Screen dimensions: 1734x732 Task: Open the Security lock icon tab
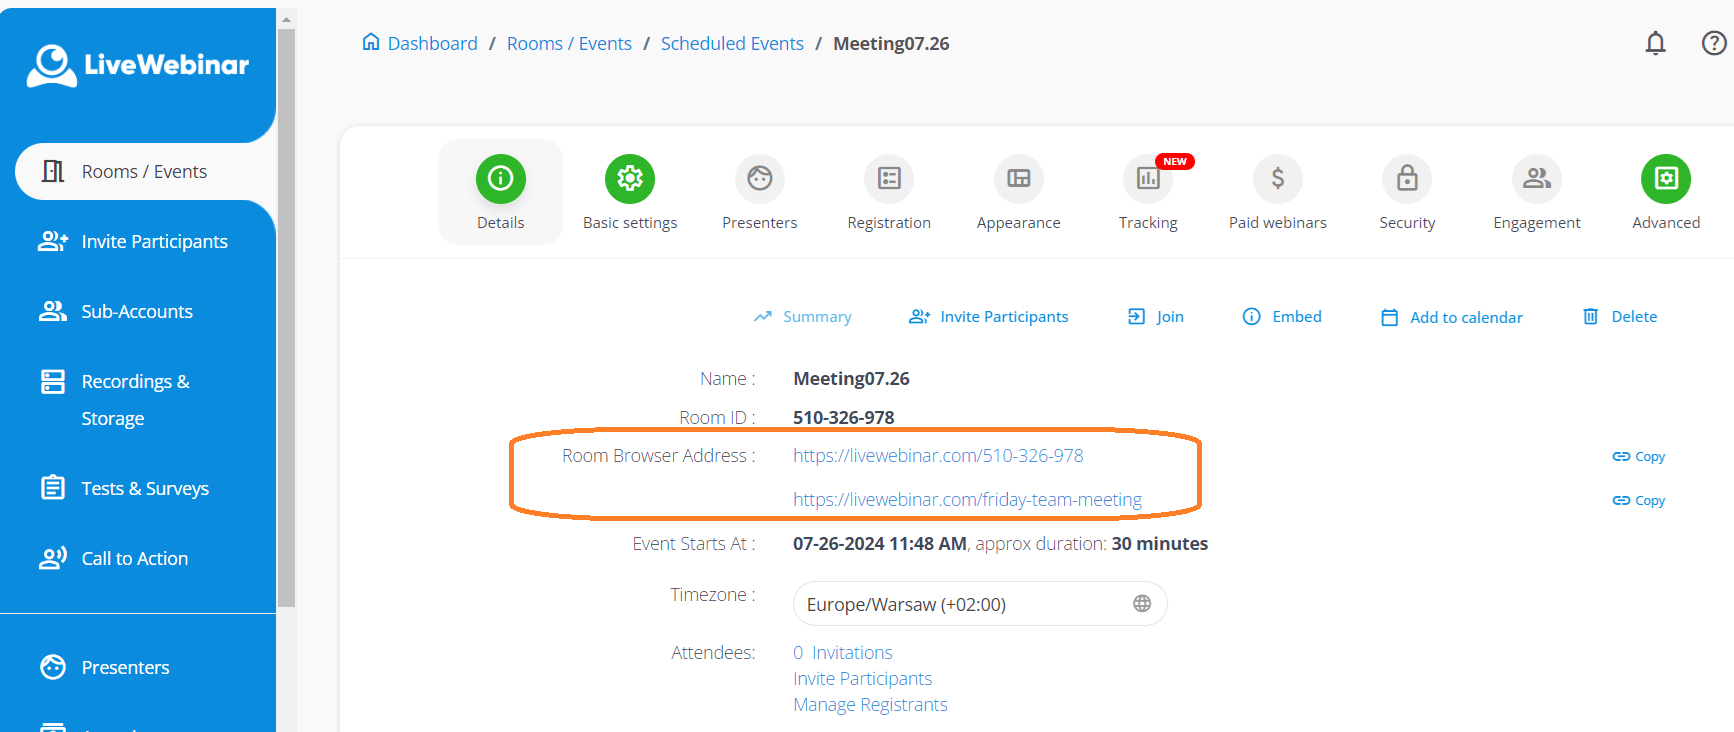[x=1407, y=179]
